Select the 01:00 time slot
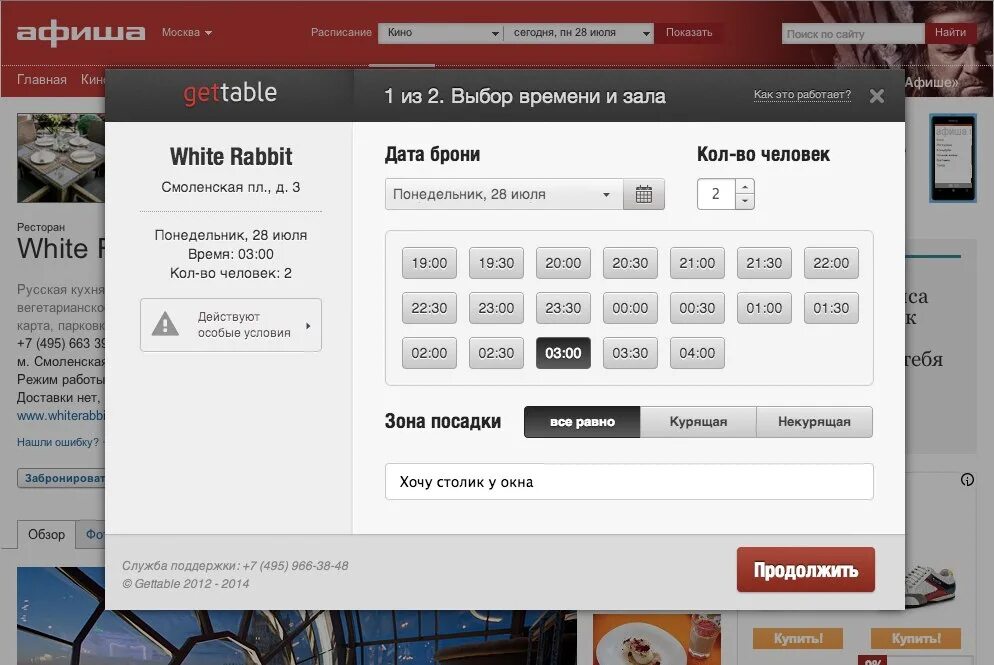The image size is (994, 665). [x=764, y=308]
